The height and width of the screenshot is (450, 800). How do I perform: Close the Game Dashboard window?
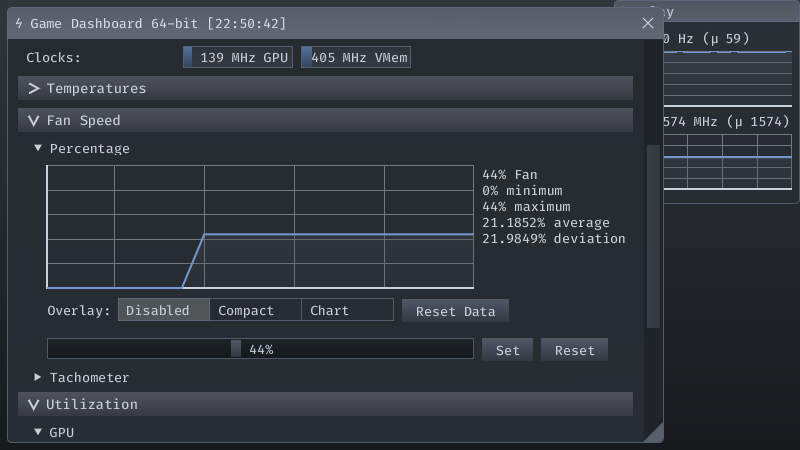click(x=647, y=22)
